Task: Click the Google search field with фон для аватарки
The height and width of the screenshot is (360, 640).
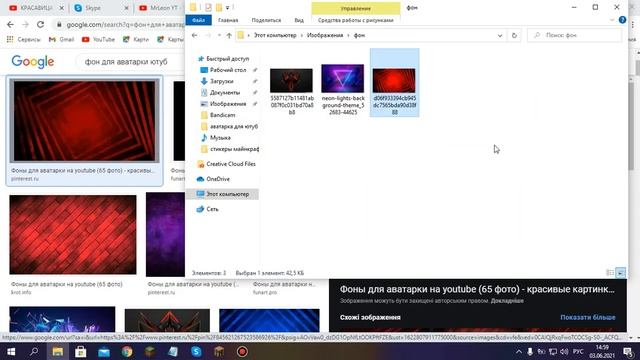Action: click(x=130, y=62)
